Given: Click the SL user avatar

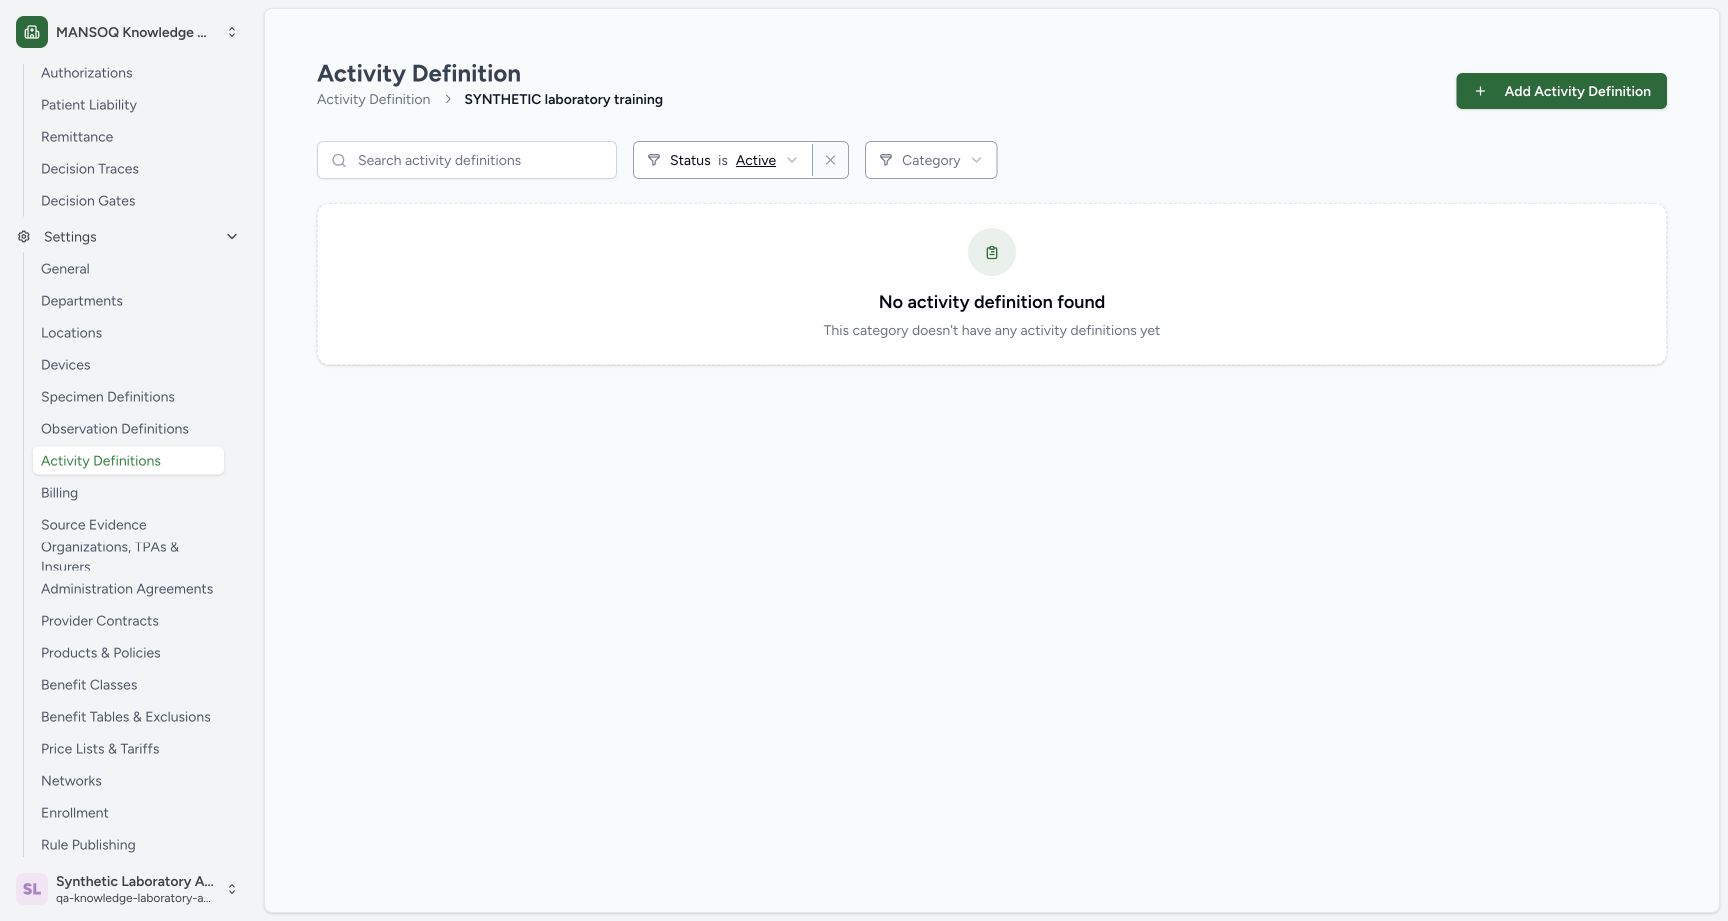Looking at the screenshot, I should click(x=32, y=889).
